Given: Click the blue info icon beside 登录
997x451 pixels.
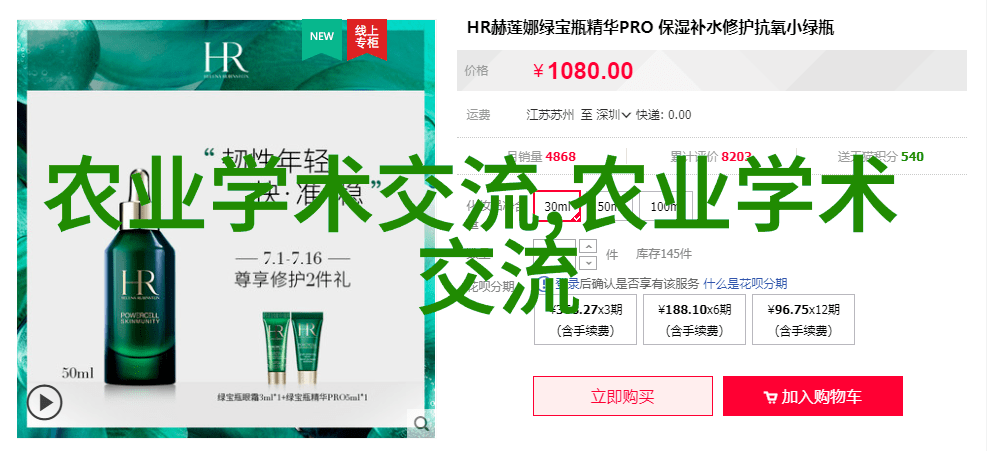Looking at the screenshot, I should 546,284.
